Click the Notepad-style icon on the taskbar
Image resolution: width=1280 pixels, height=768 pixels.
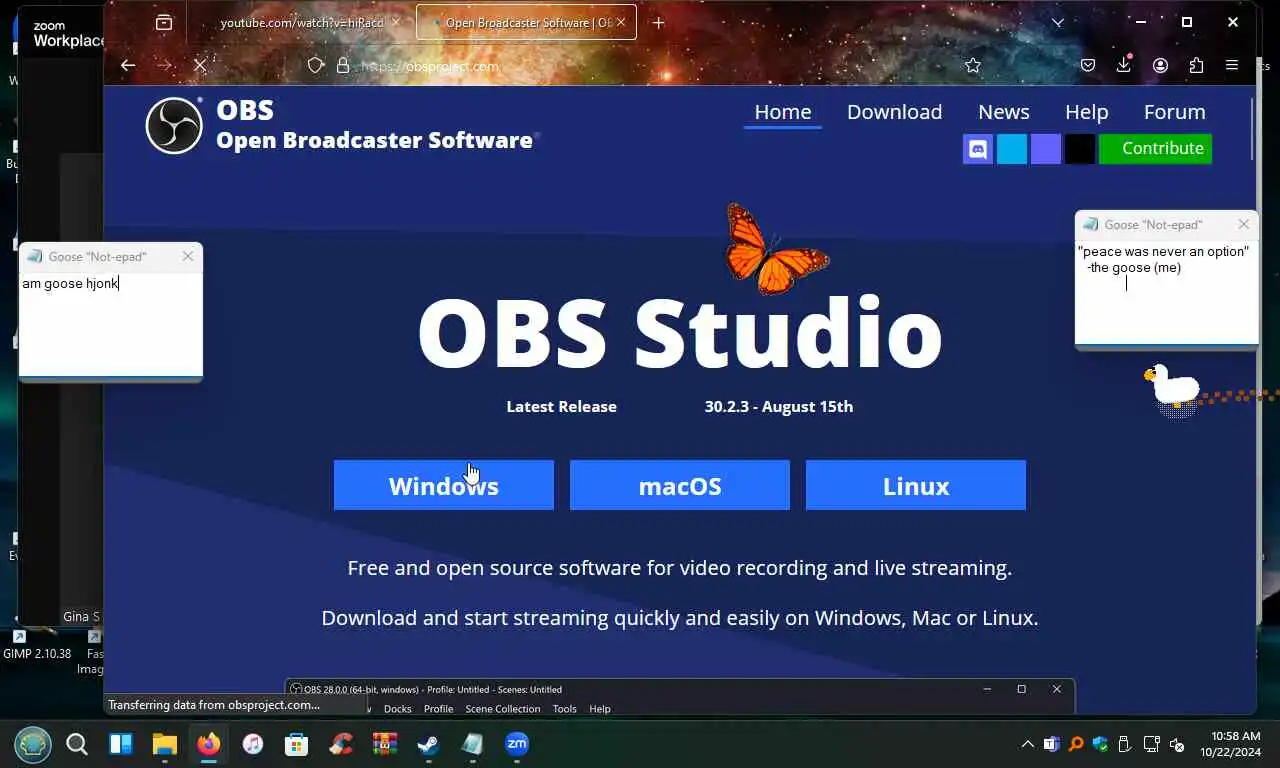(x=472, y=744)
